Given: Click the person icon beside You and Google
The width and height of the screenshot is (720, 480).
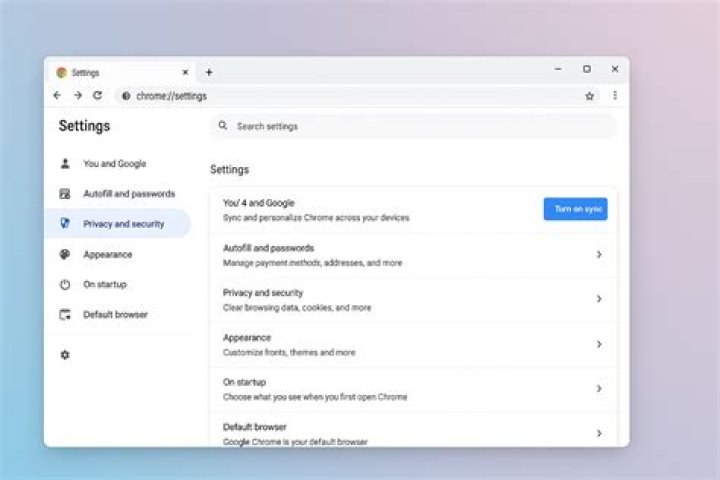Looking at the screenshot, I should (x=65, y=164).
